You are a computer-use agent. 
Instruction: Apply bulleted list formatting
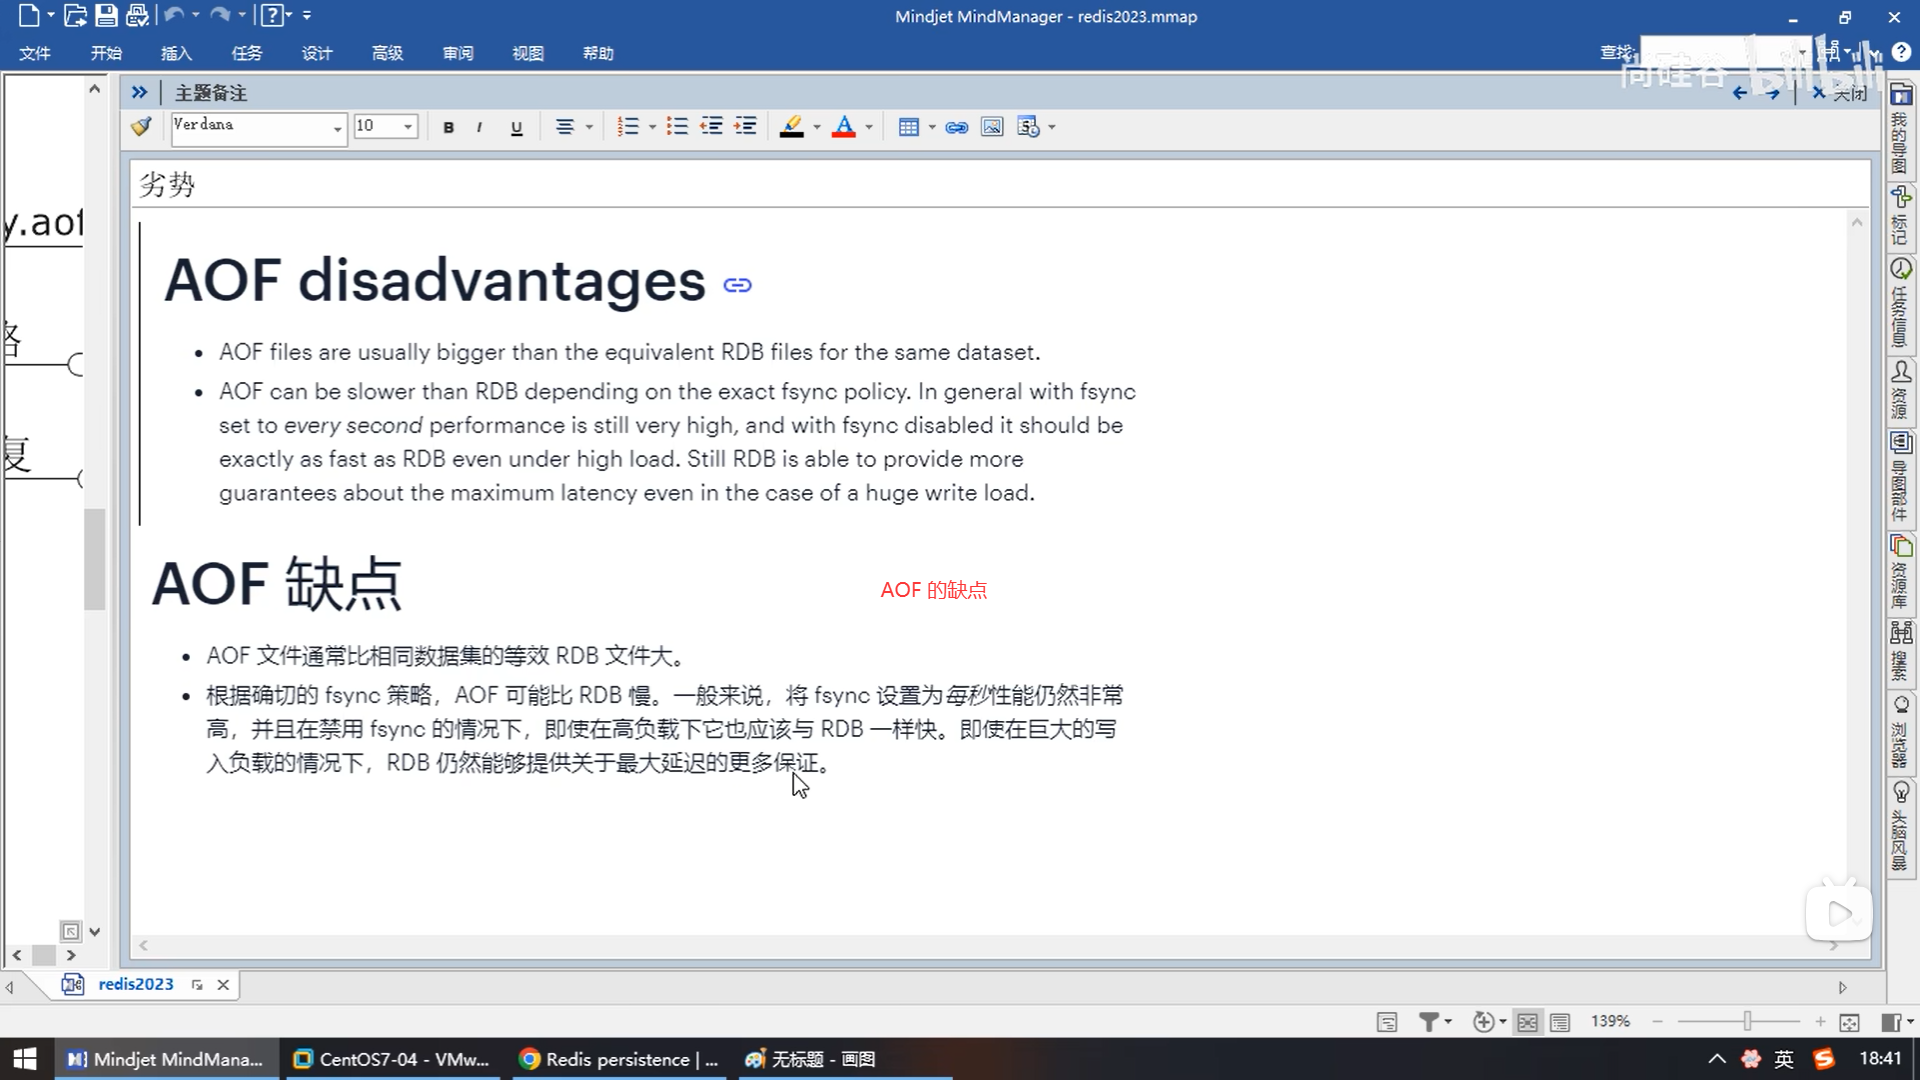tap(677, 127)
